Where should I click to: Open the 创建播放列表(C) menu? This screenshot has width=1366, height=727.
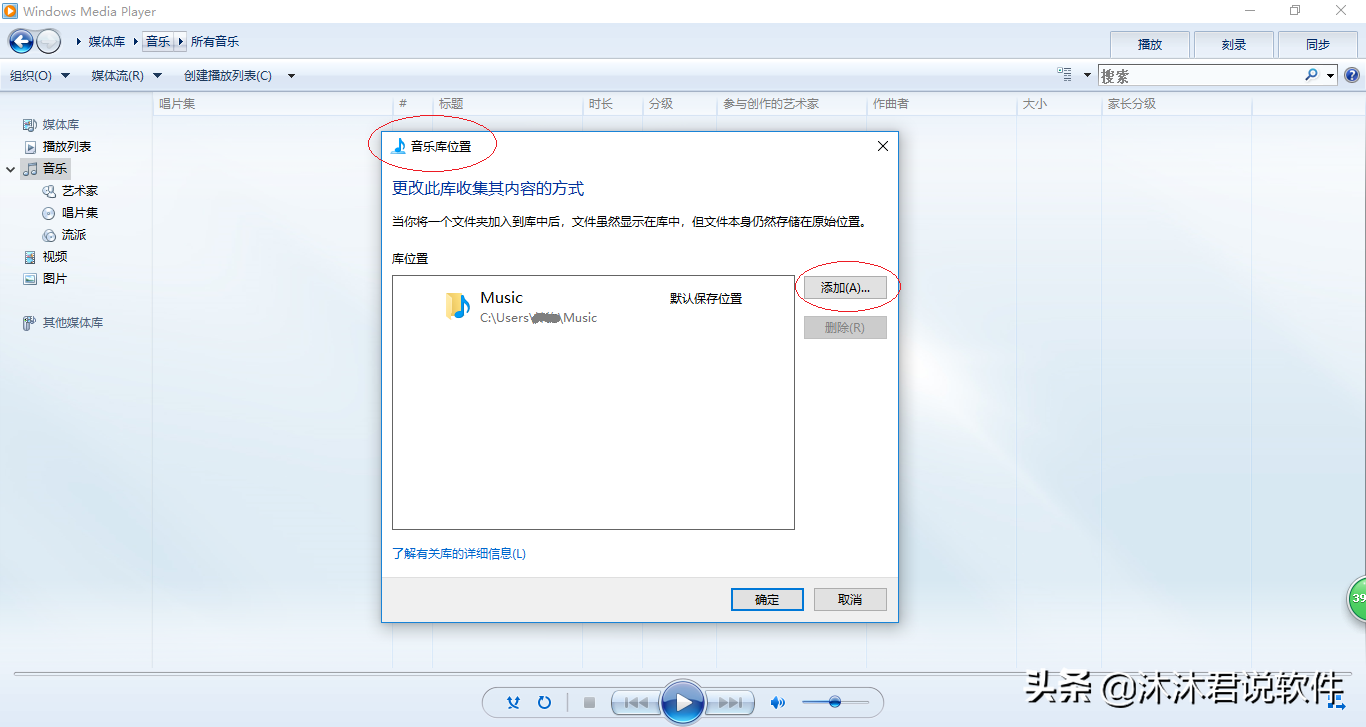click(228, 75)
